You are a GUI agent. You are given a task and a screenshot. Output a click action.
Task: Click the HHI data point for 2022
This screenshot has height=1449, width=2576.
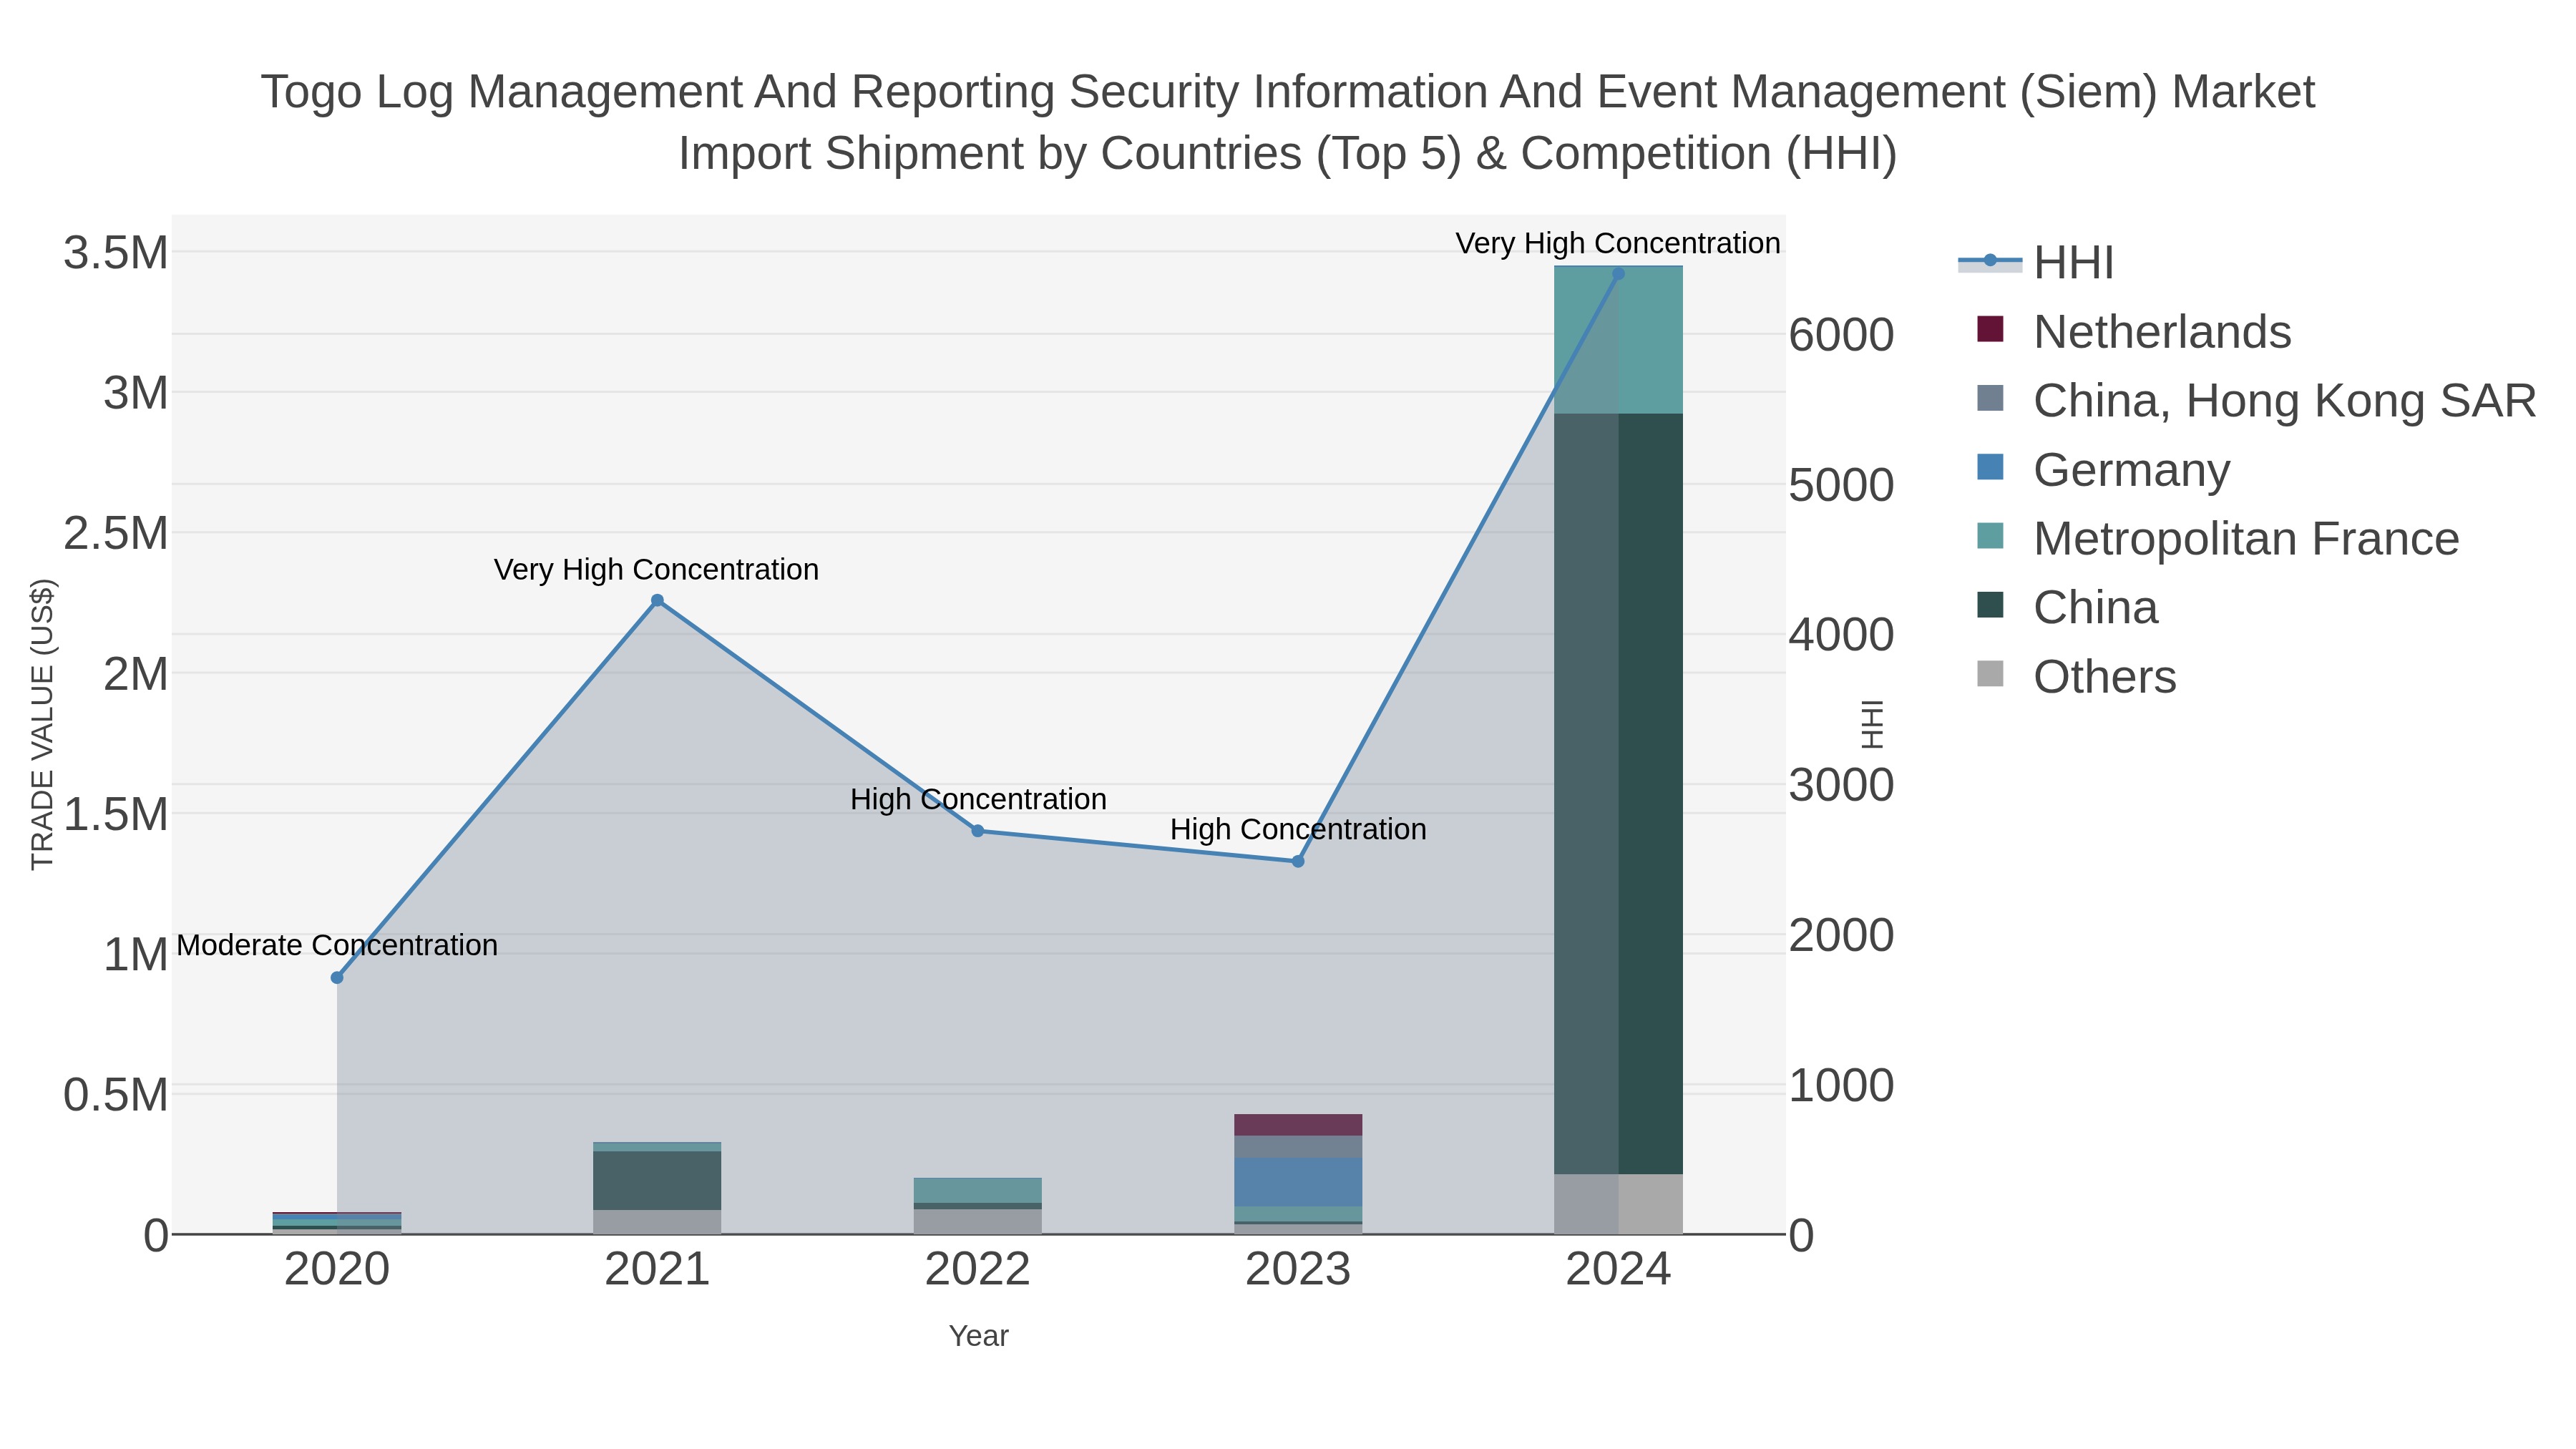pyautogui.click(x=978, y=830)
